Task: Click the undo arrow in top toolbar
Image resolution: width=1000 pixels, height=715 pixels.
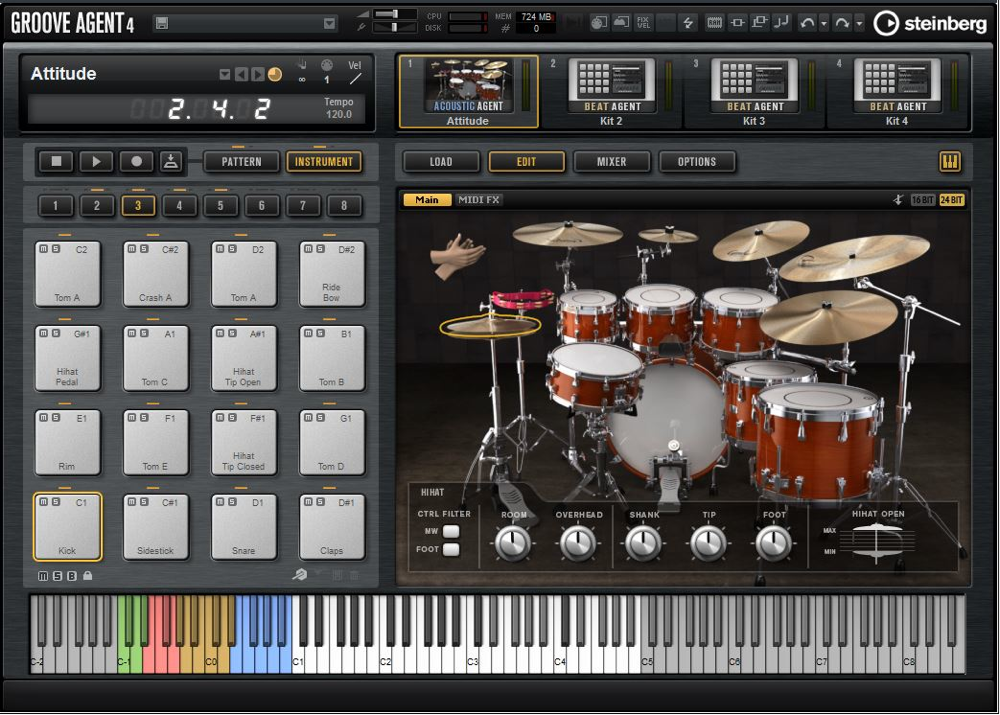Action: 807,23
